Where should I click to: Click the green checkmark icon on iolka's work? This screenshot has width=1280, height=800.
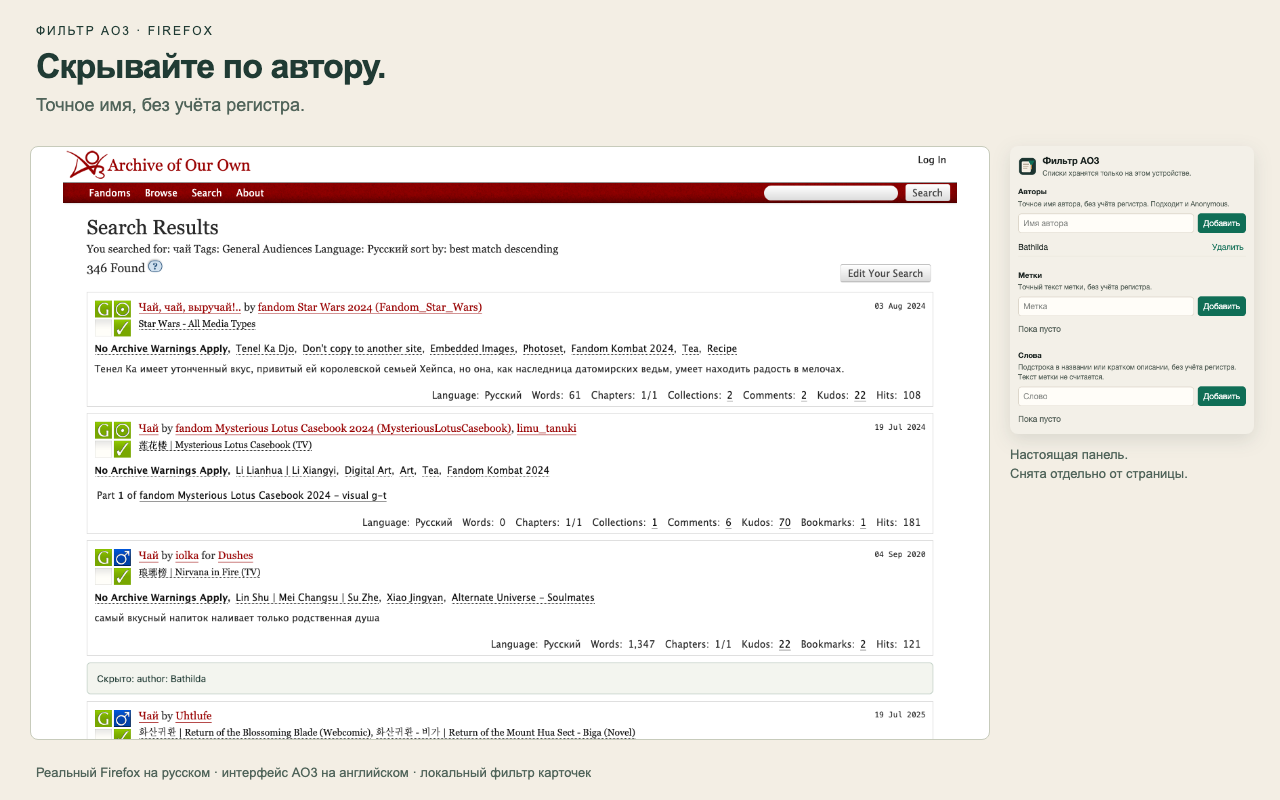pyautogui.click(x=122, y=577)
